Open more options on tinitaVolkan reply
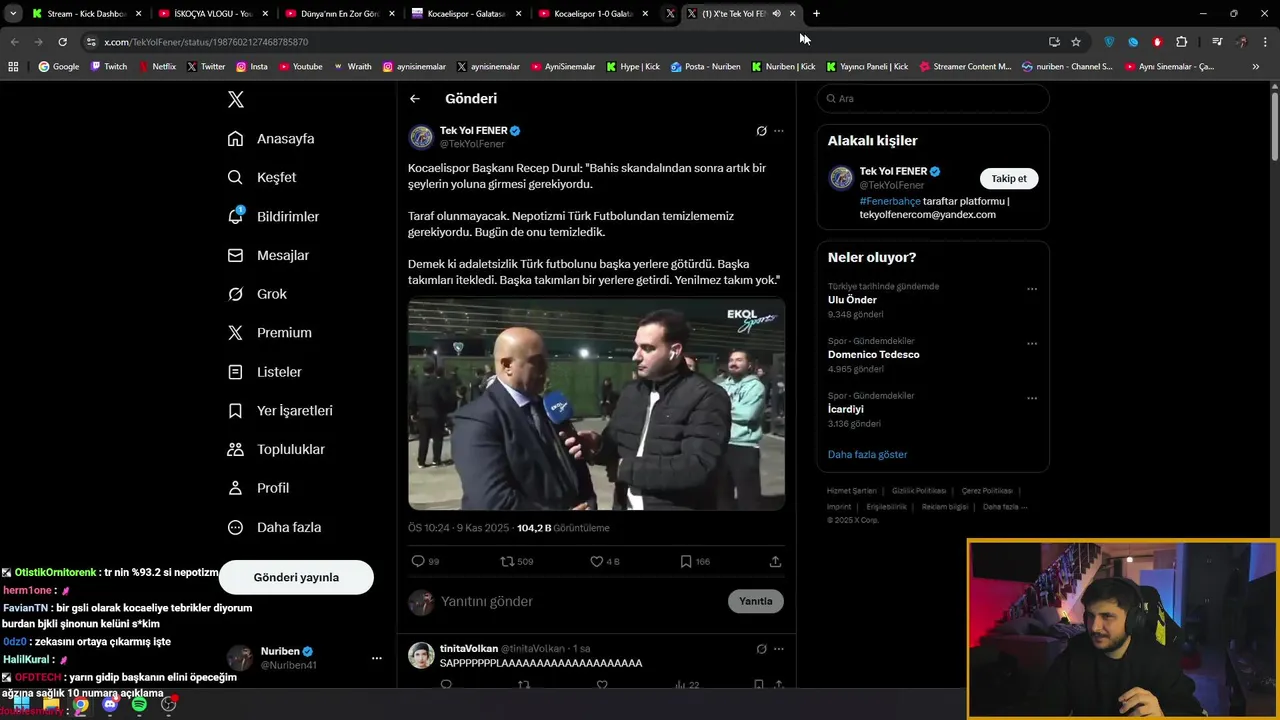The image size is (1280, 720). 779,649
